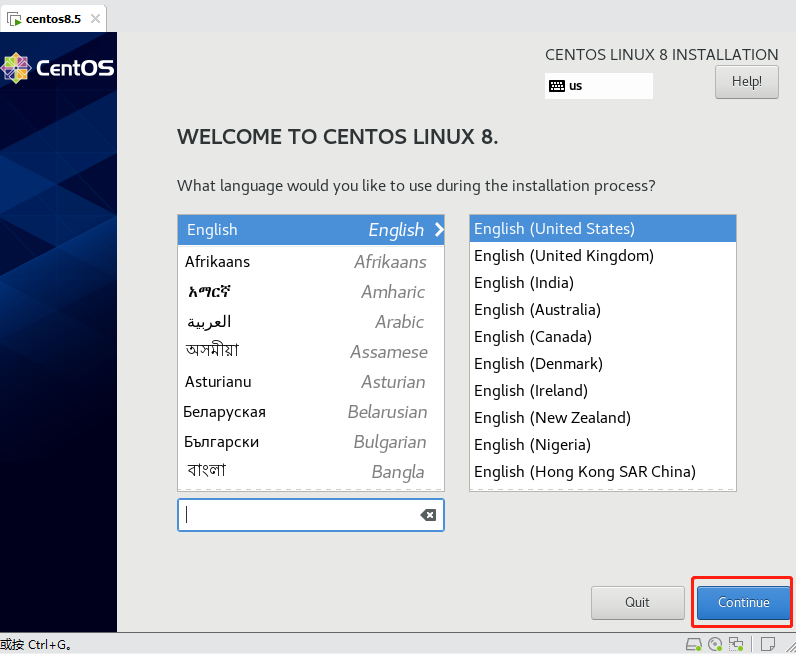This screenshot has height=654, width=796.
Task: Select Bangla language row
Action: 311,472
